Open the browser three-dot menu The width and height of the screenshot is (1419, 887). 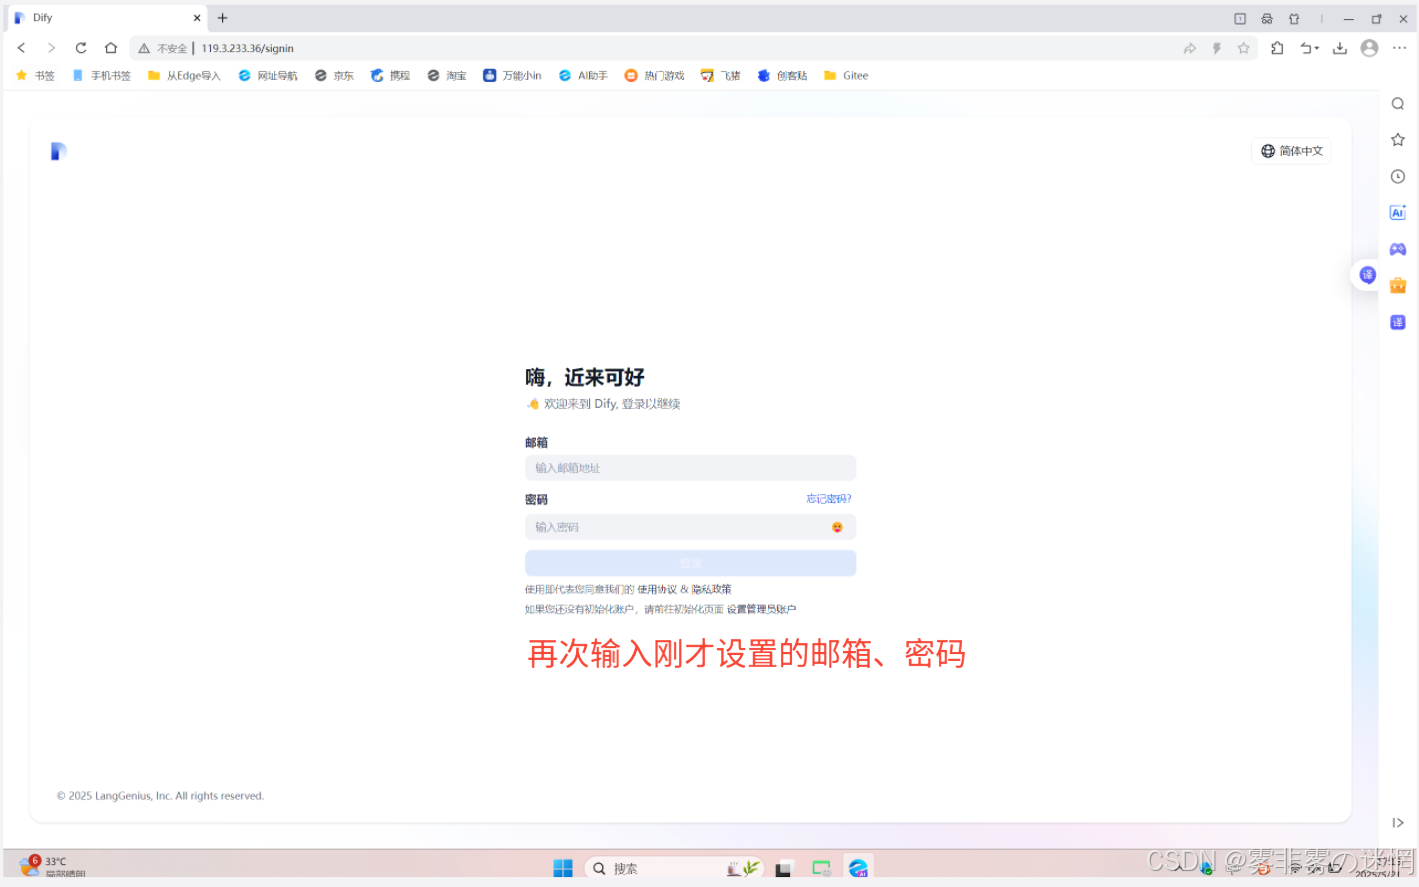click(x=1399, y=48)
